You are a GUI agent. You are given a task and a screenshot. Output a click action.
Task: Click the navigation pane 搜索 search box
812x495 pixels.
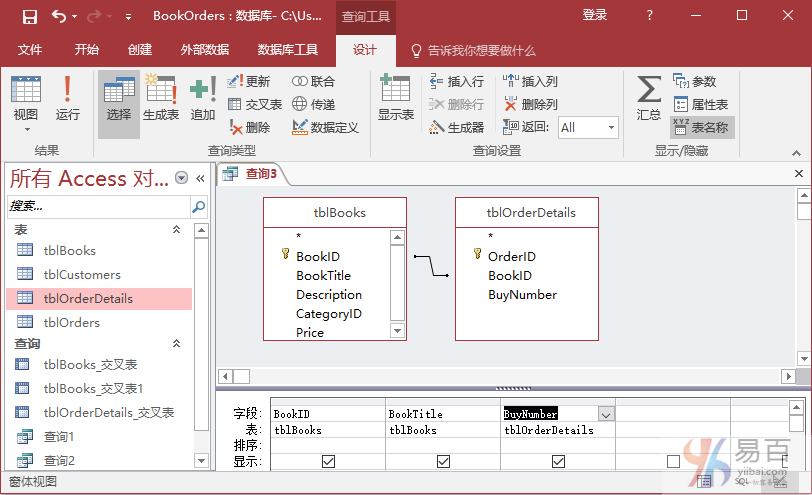[x=97, y=206]
